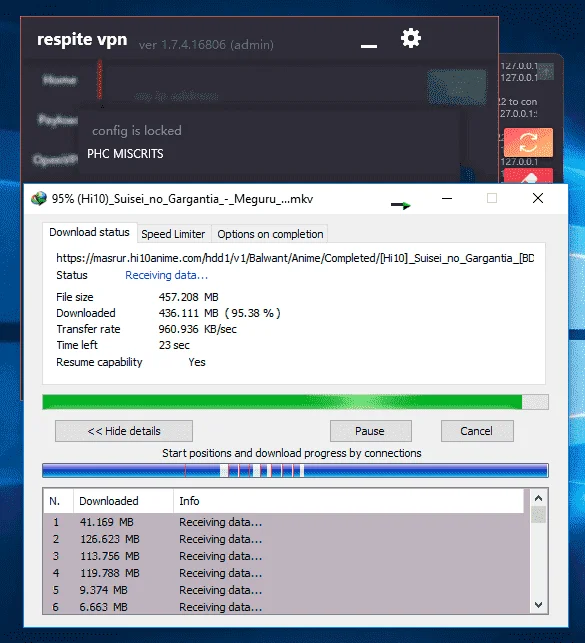Click the blue connections progress bar
This screenshot has height=643, width=585.
295,470
